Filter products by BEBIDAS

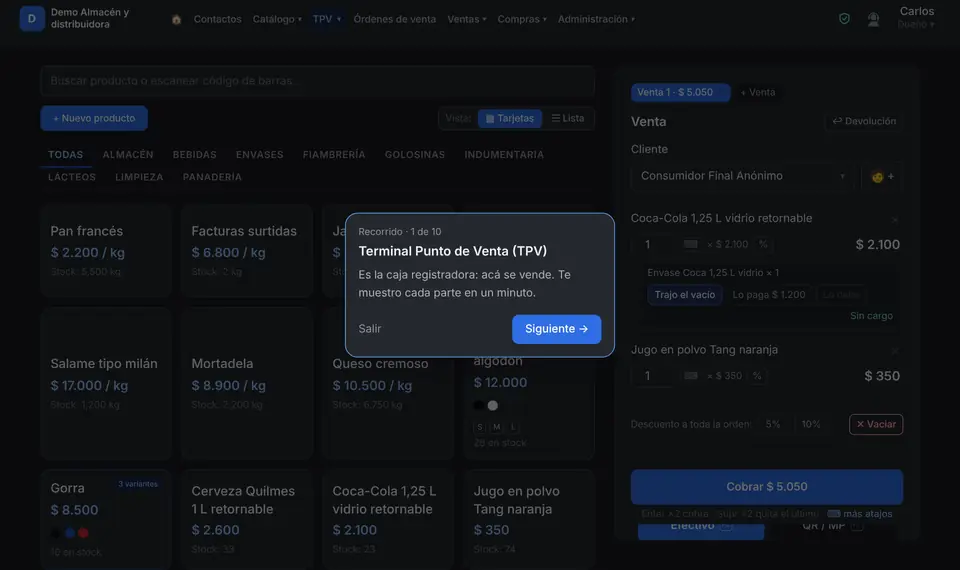click(x=195, y=155)
